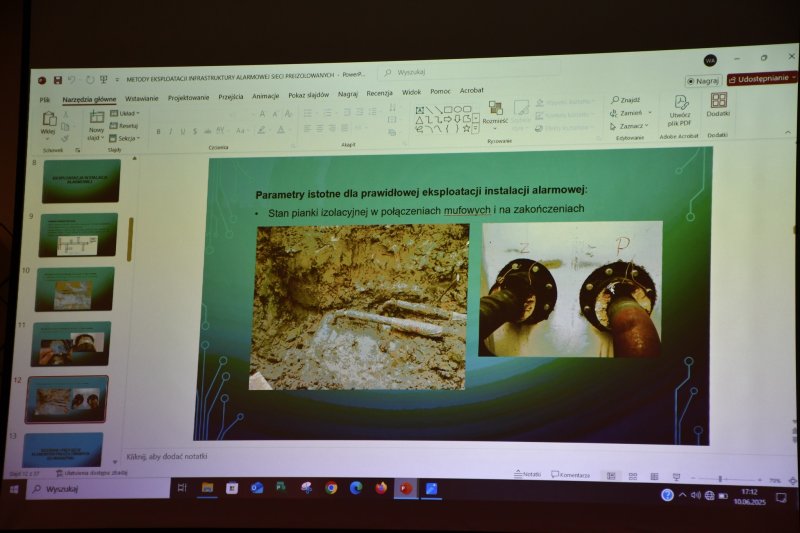Increase font size
The image size is (800, 533).
262,114
